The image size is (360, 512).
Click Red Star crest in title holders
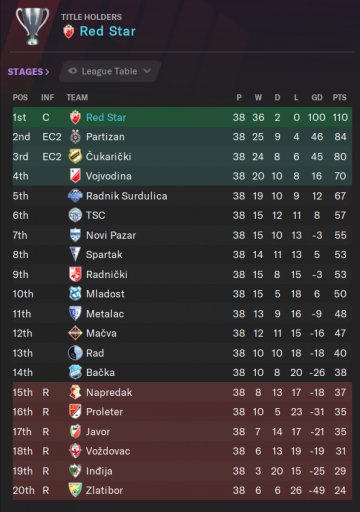click(69, 31)
